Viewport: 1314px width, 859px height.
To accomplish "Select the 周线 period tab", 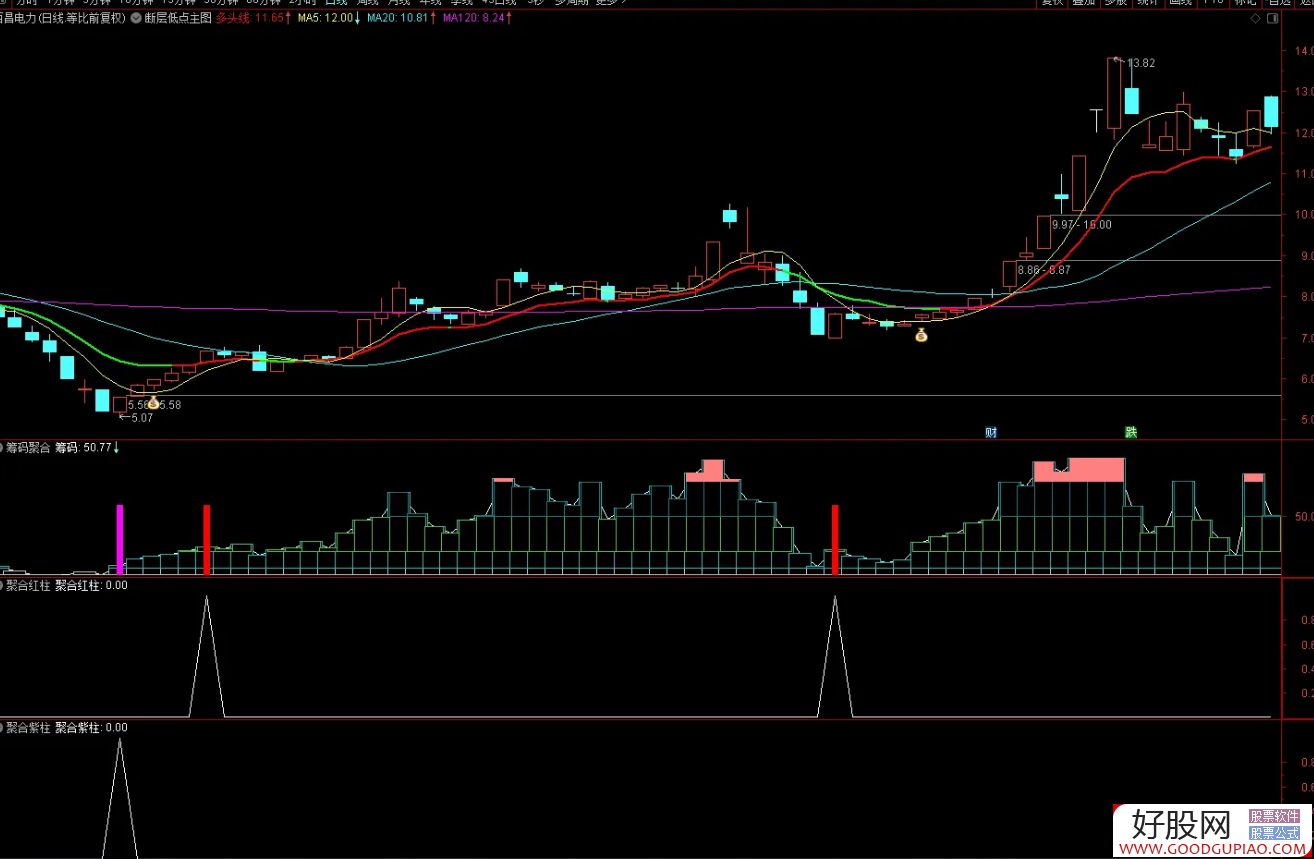I will pyautogui.click(x=368, y=2).
